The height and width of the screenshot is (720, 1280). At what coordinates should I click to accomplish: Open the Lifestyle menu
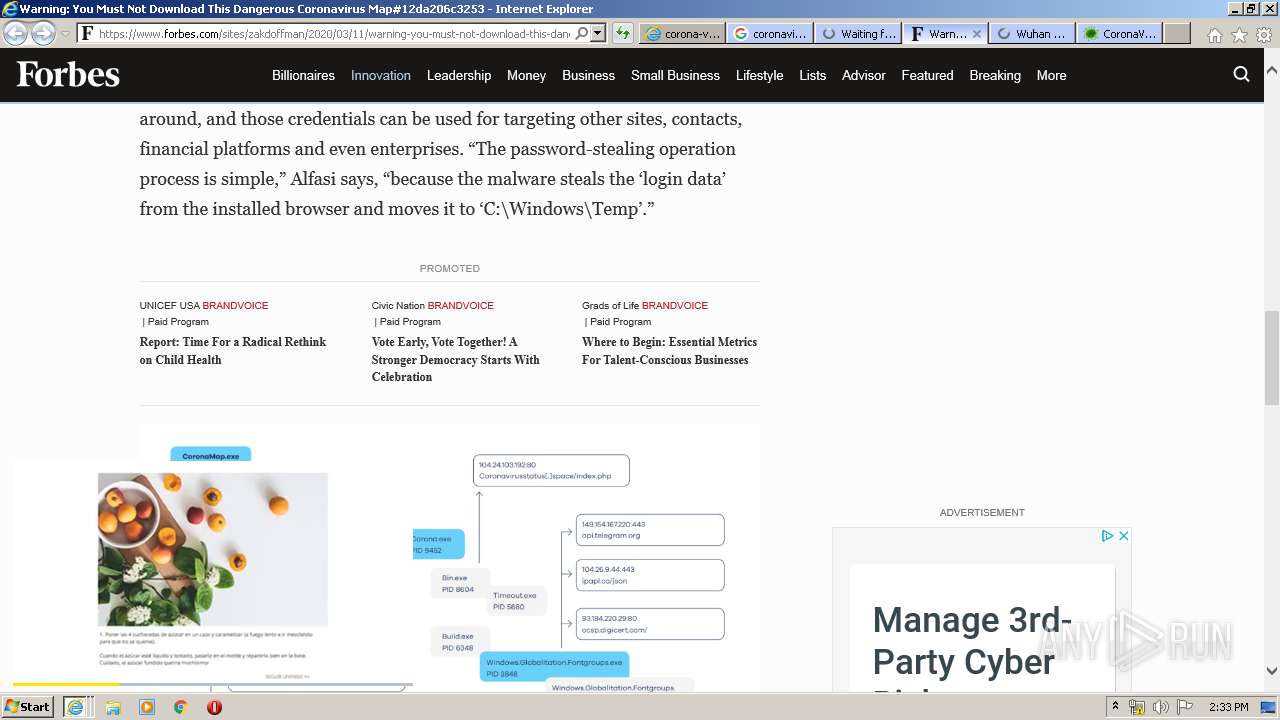(759, 75)
